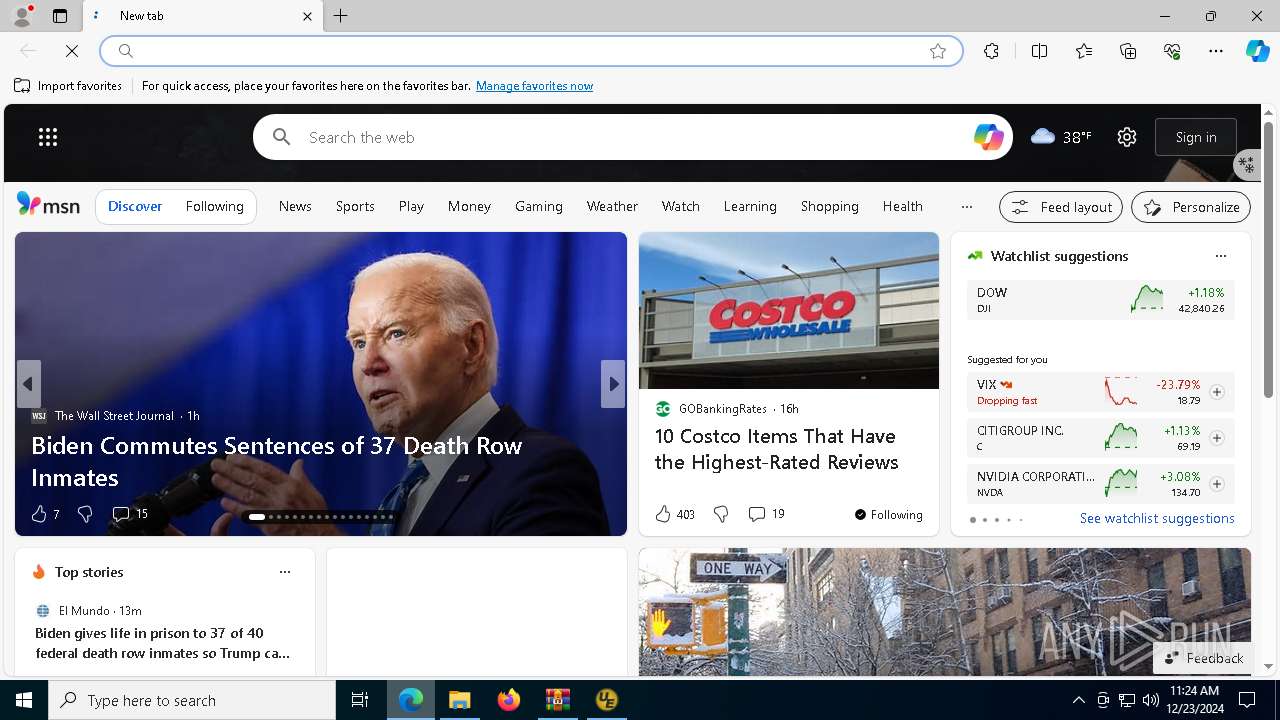1280x720 pixels.
Task: Open the Money section
Action: point(469,207)
